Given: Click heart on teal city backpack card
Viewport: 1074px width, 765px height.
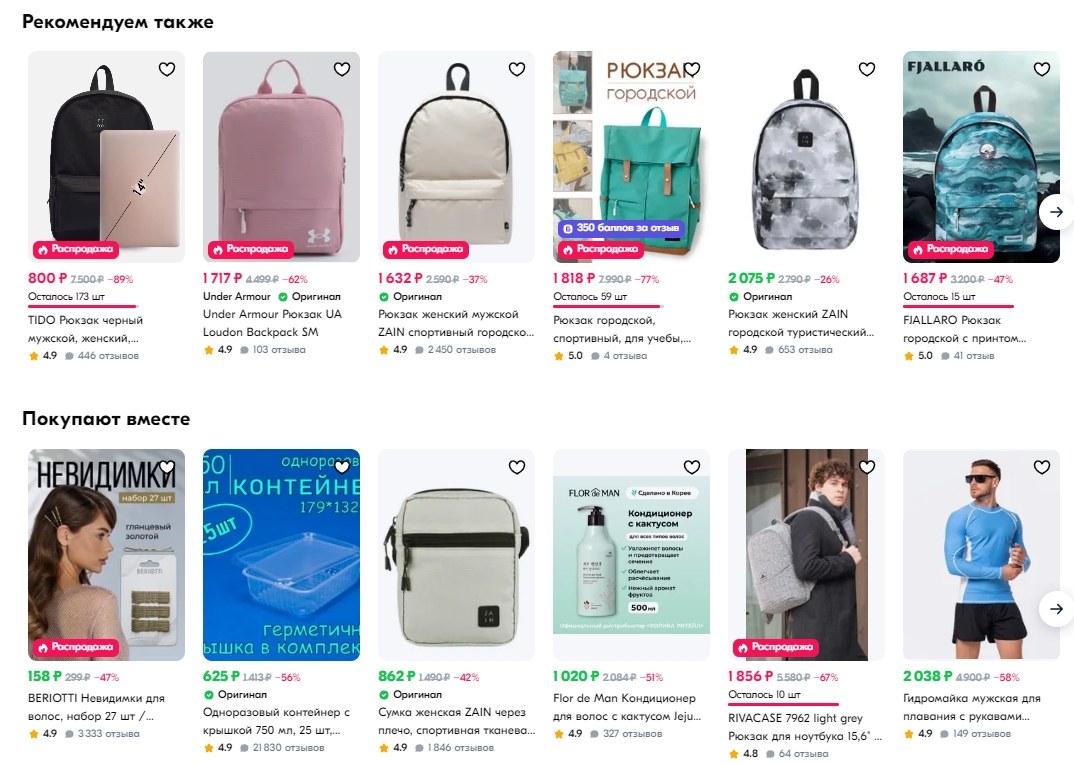Looking at the screenshot, I should pyautogui.click(x=692, y=69).
